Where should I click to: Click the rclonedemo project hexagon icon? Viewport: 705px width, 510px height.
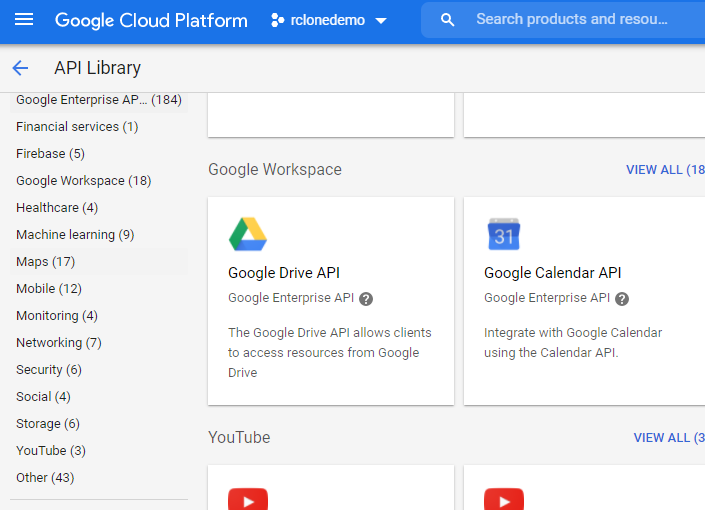(x=277, y=20)
